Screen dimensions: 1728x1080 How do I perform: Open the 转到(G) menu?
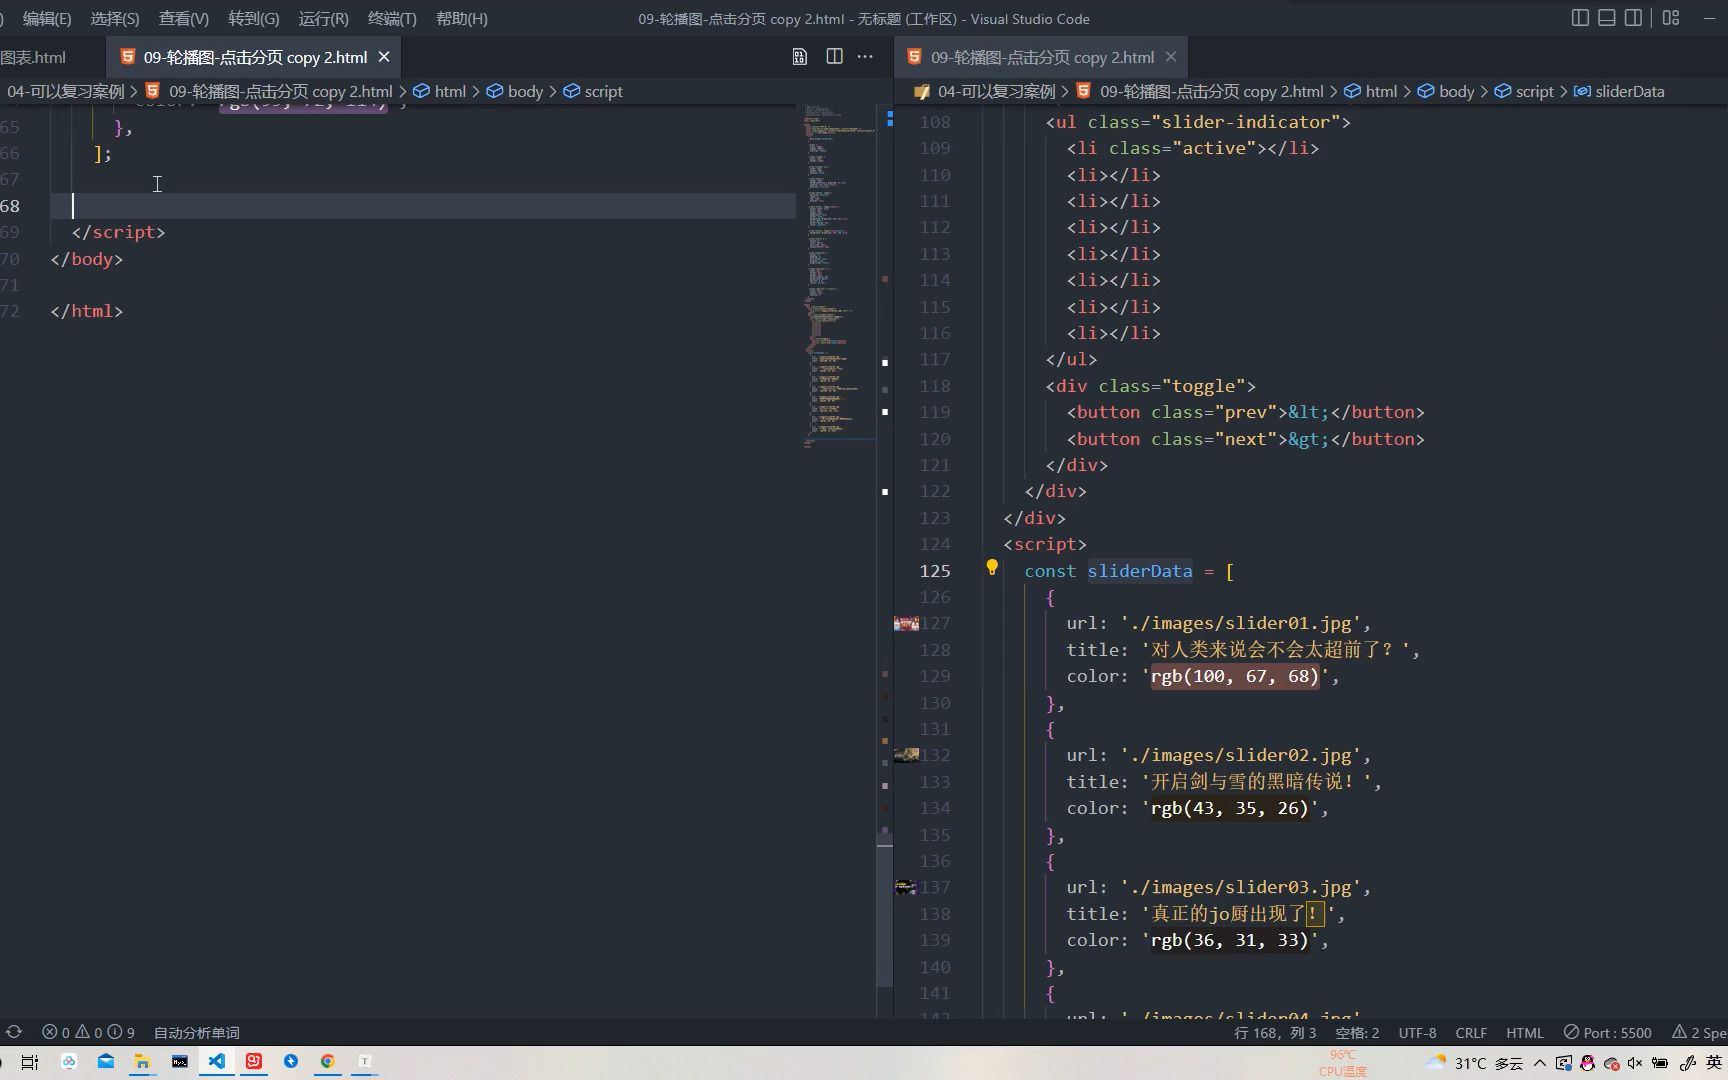tap(254, 18)
